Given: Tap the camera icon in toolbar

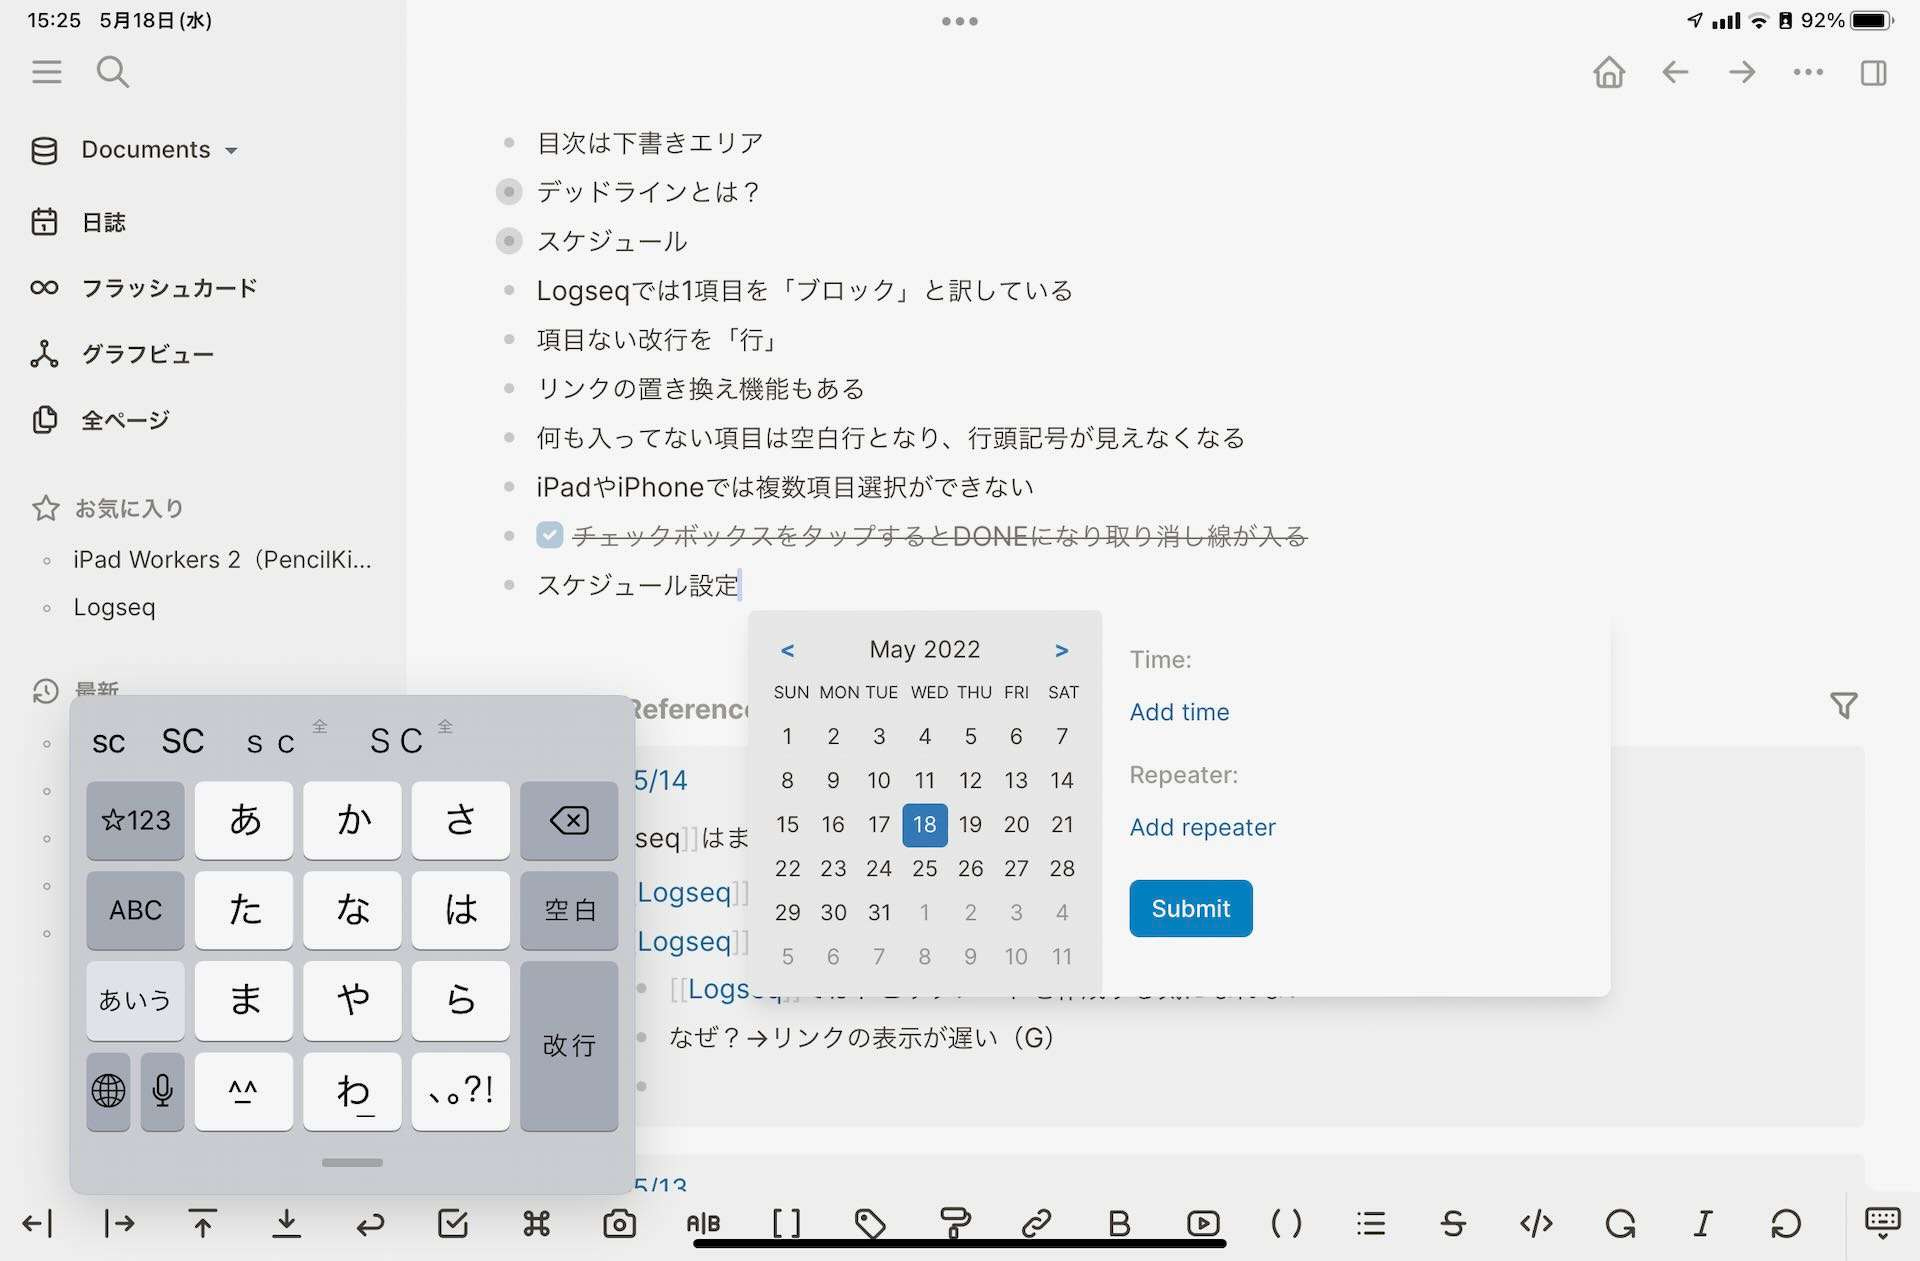Looking at the screenshot, I should click(x=619, y=1223).
